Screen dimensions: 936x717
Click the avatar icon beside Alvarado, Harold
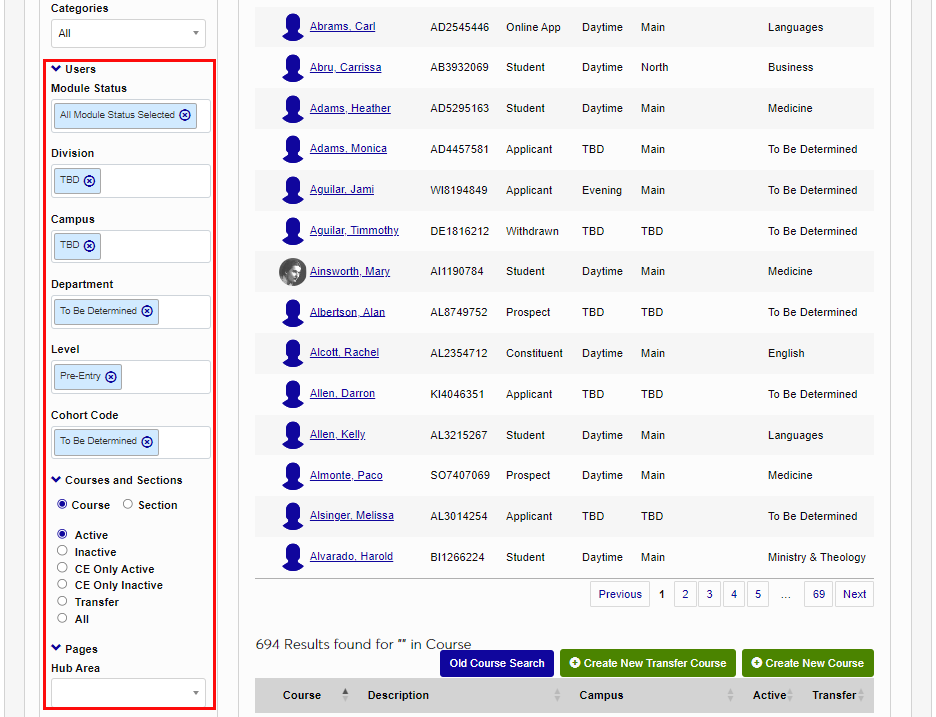[x=292, y=557]
